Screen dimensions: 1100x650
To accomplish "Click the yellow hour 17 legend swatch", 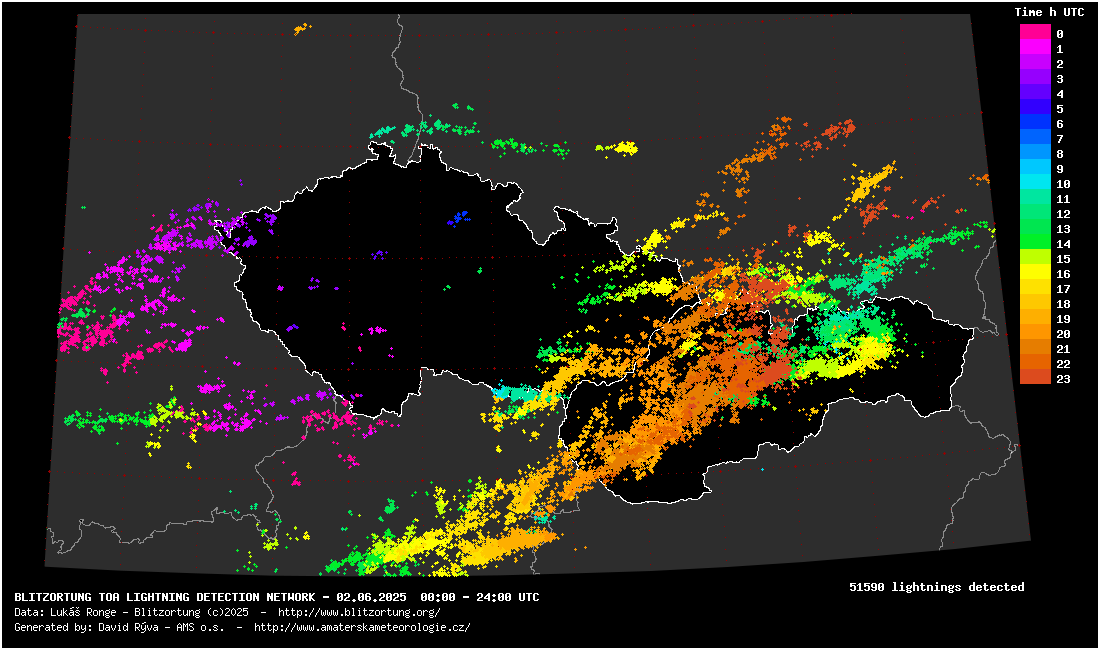I will (1035, 289).
